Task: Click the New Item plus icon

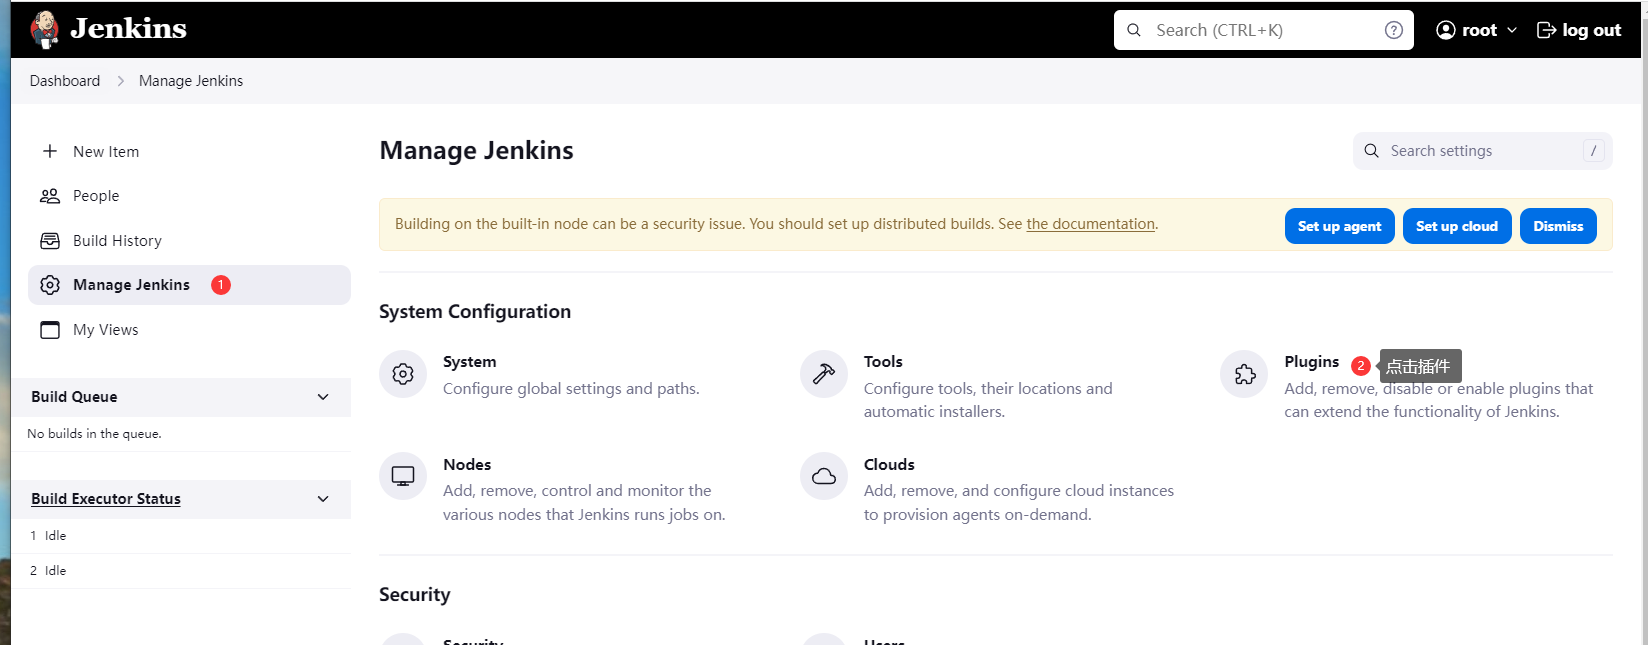Action: [x=50, y=151]
